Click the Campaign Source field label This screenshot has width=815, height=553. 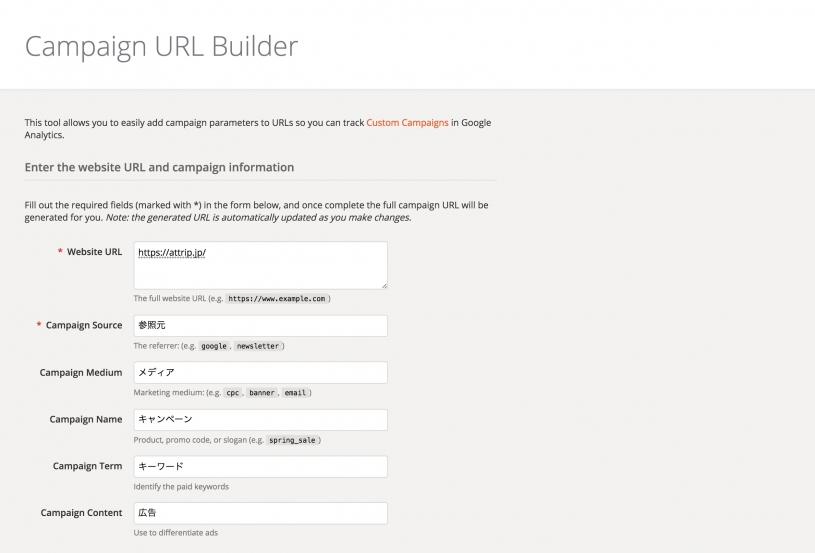pyautogui.click(x=84, y=326)
